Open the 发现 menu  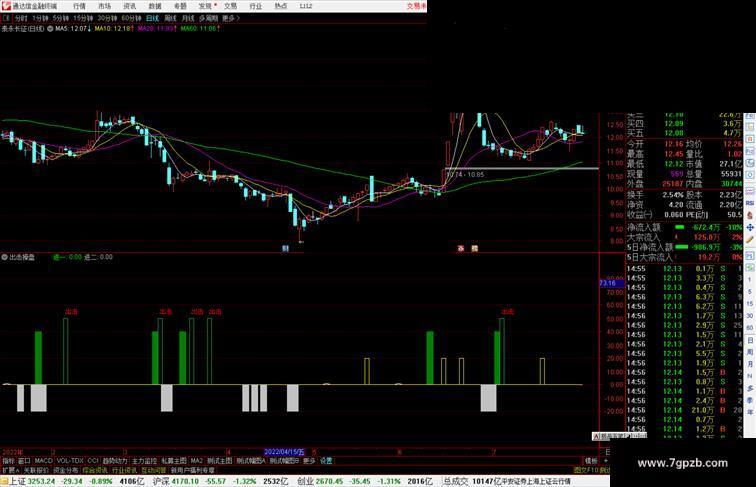205,6
